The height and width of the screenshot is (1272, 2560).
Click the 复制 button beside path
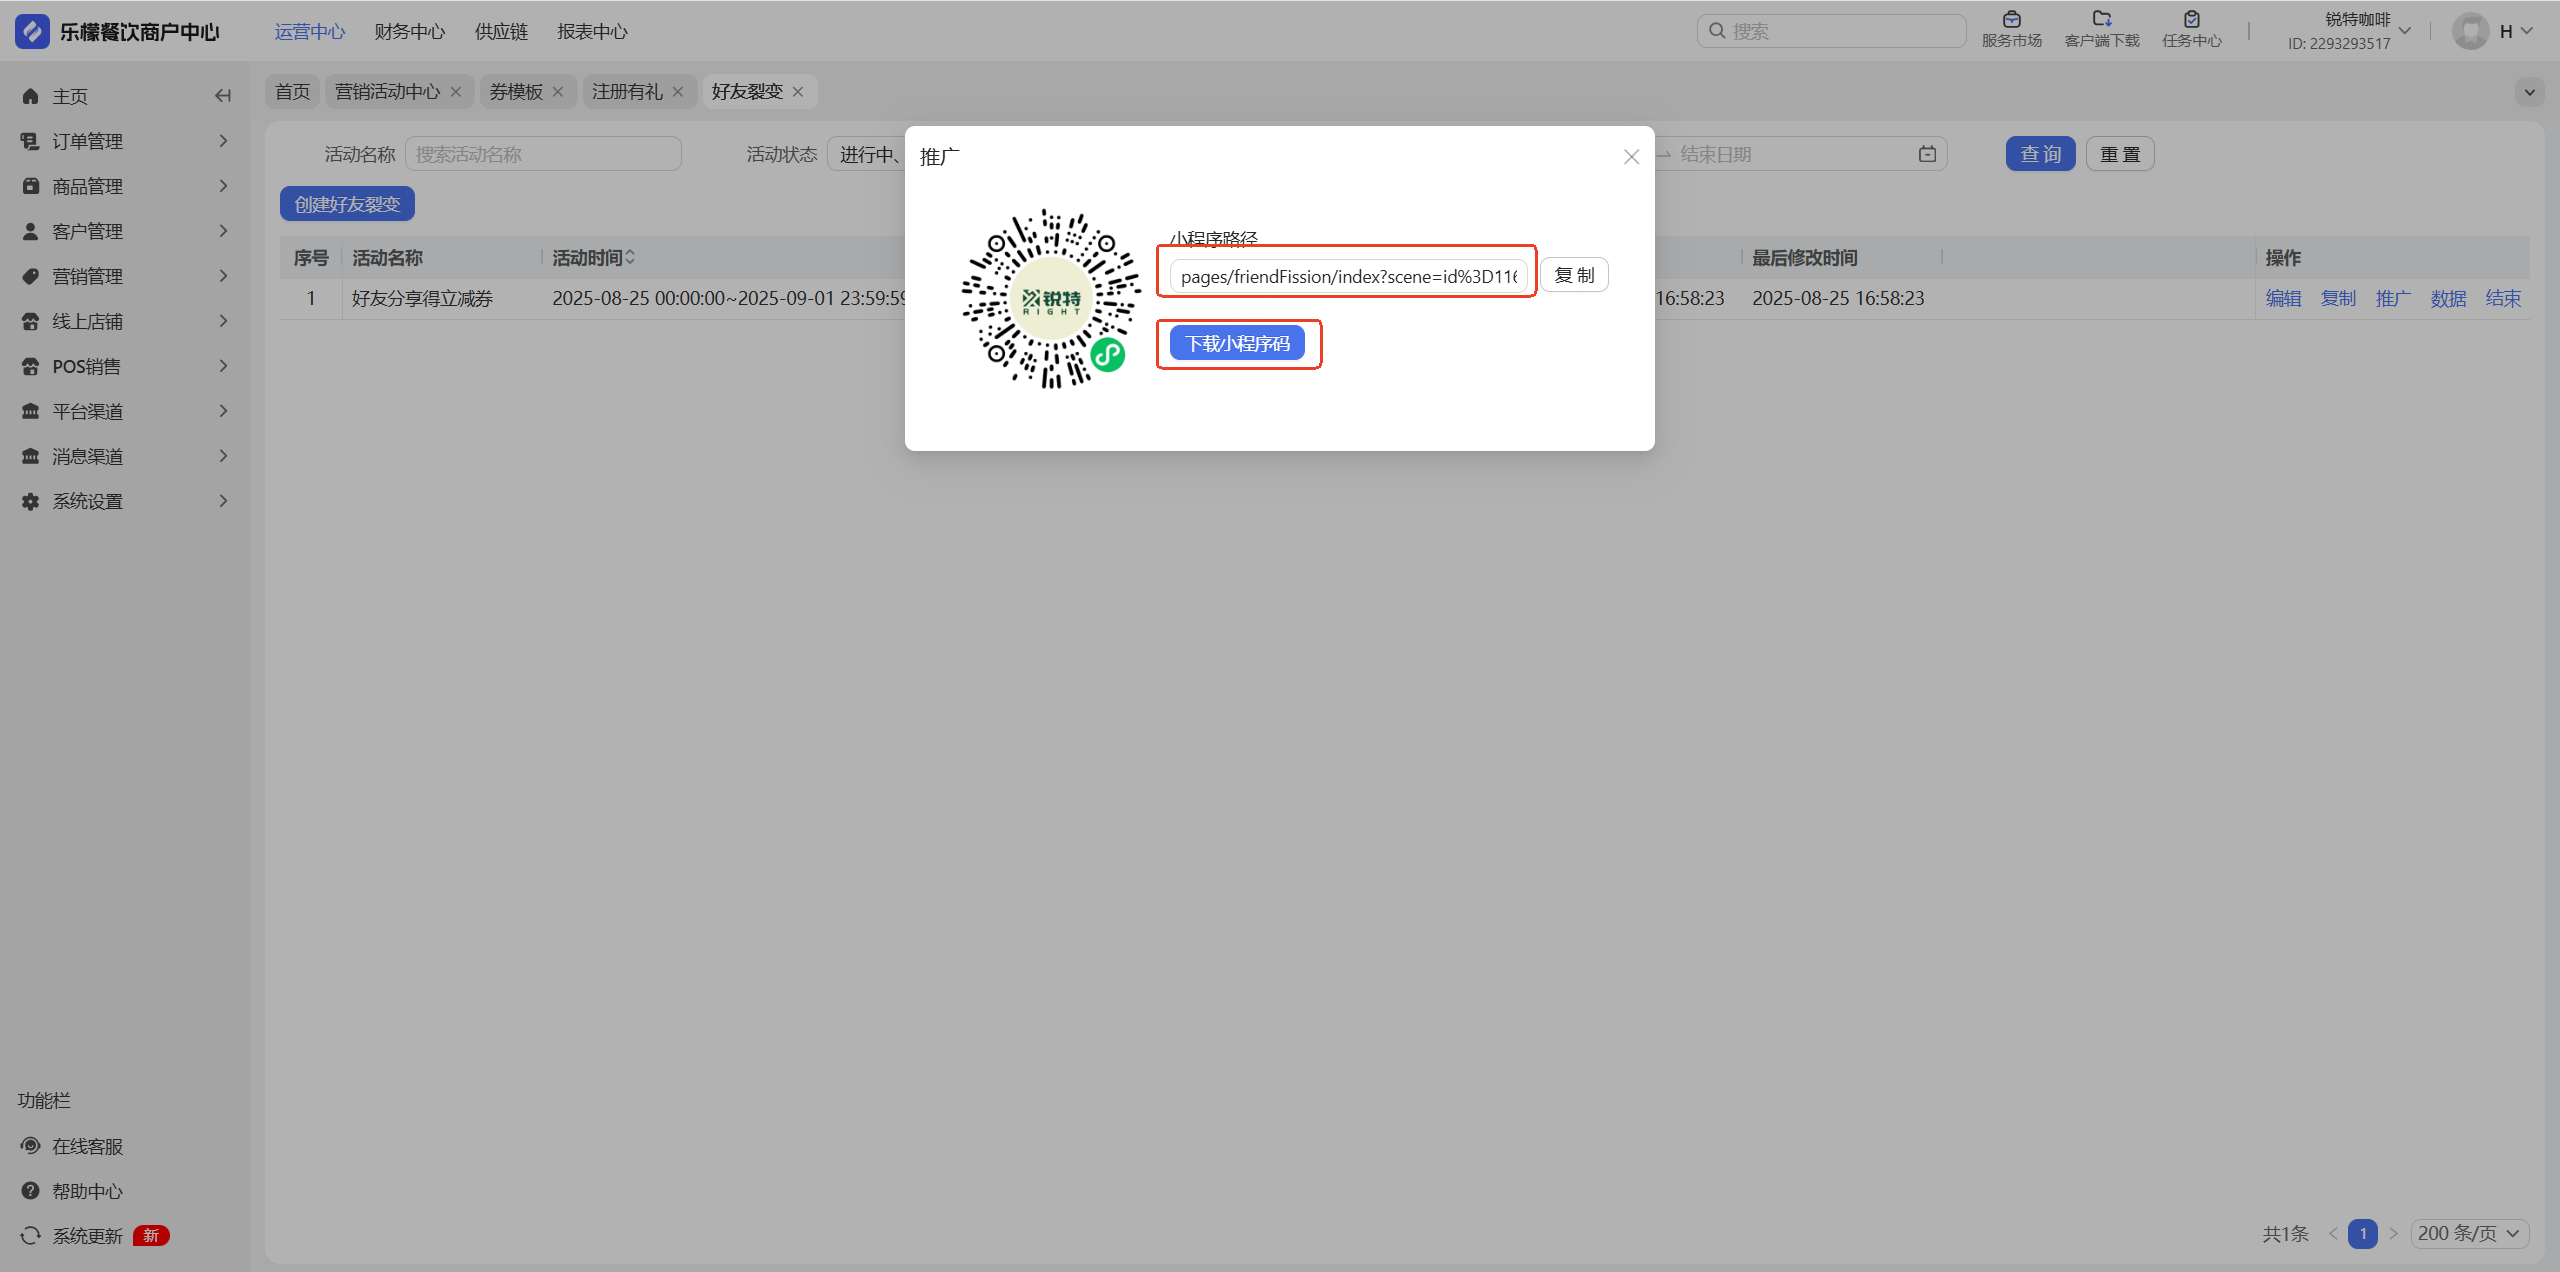(x=1574, y=275)
